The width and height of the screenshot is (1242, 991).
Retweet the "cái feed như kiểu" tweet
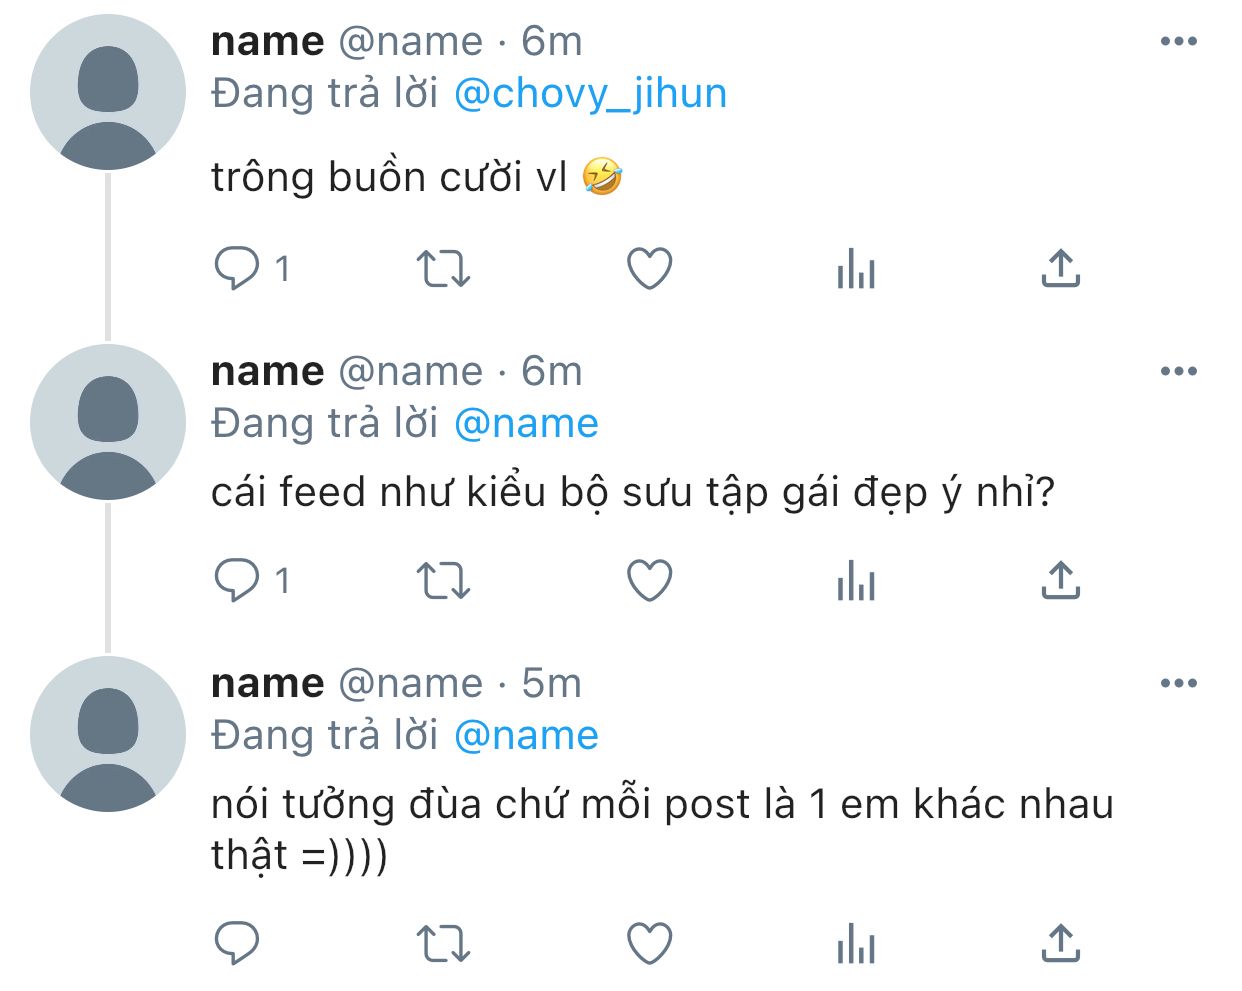443,580
